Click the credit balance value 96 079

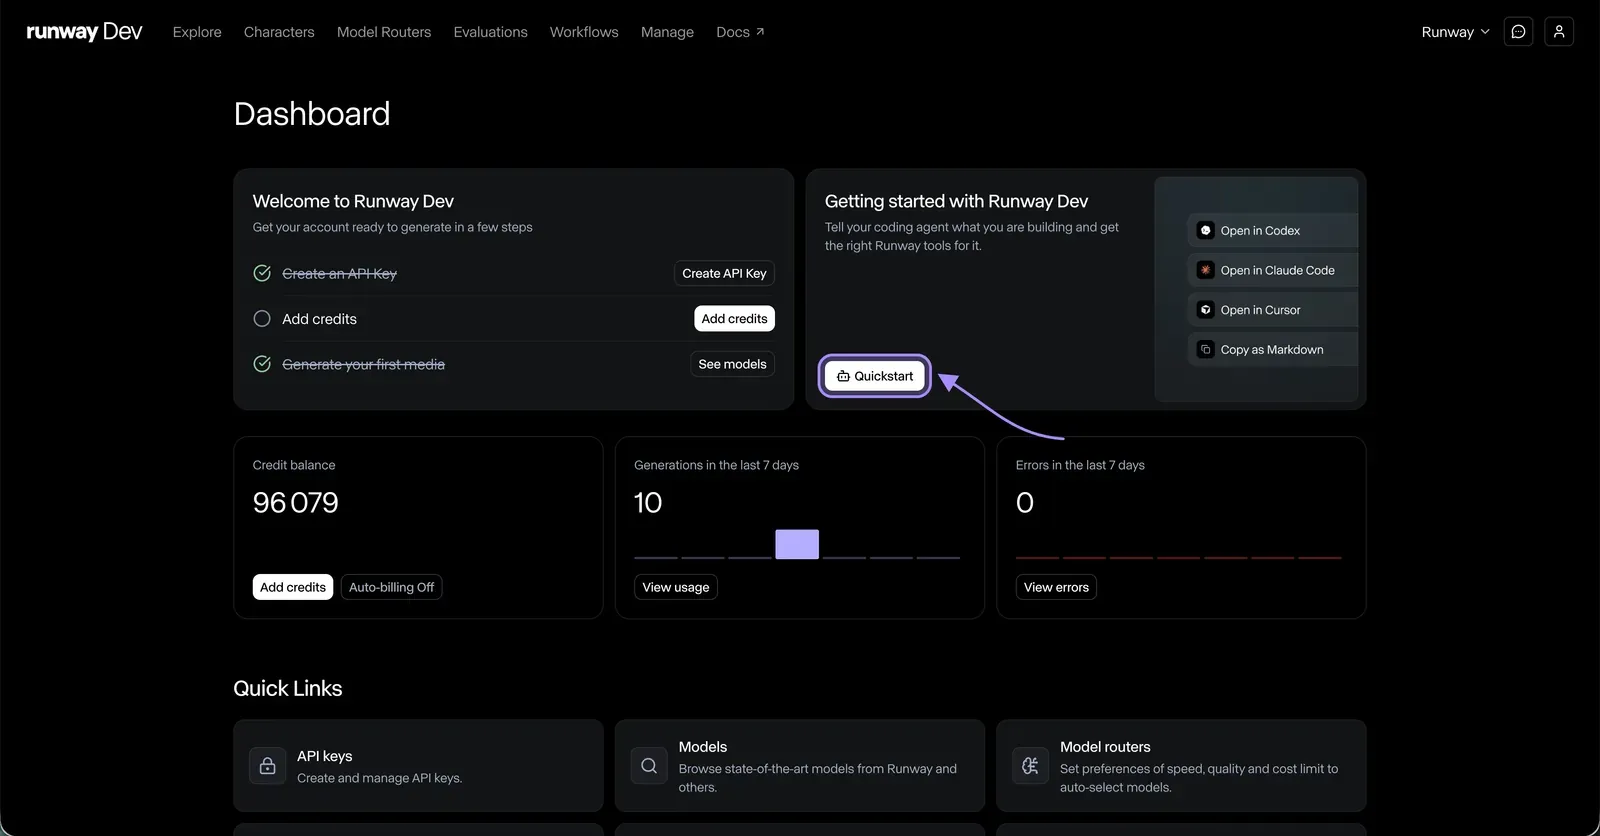(x=296, y=502)
